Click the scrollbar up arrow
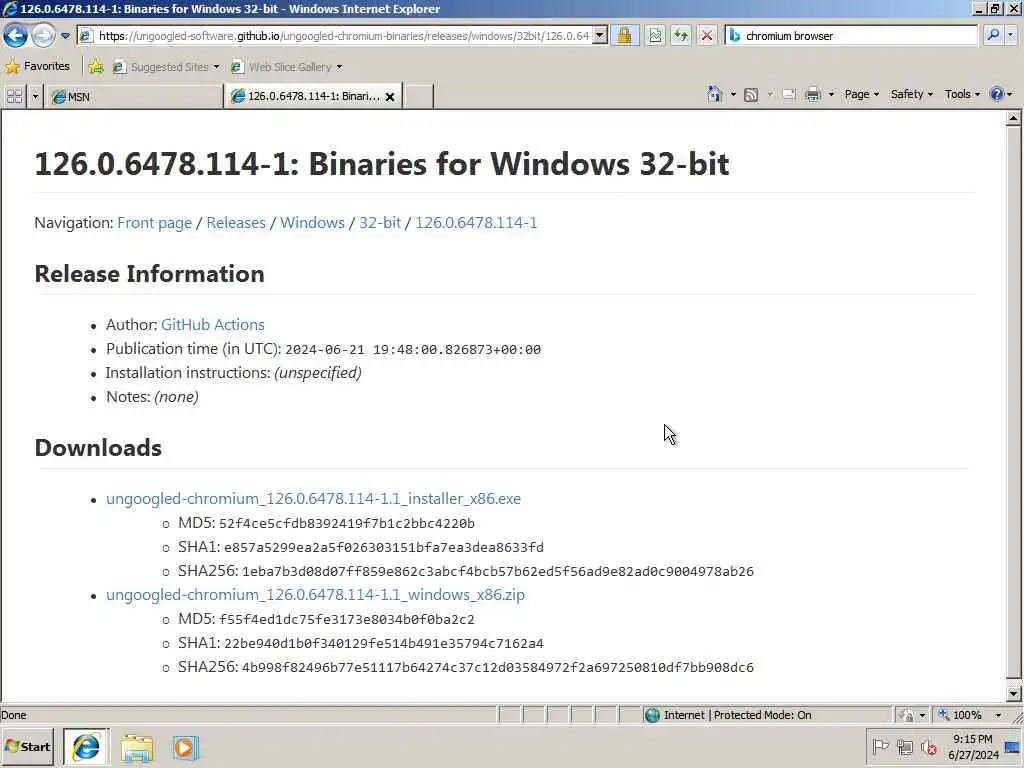The image size is (1024, 768). point(1014,118)
